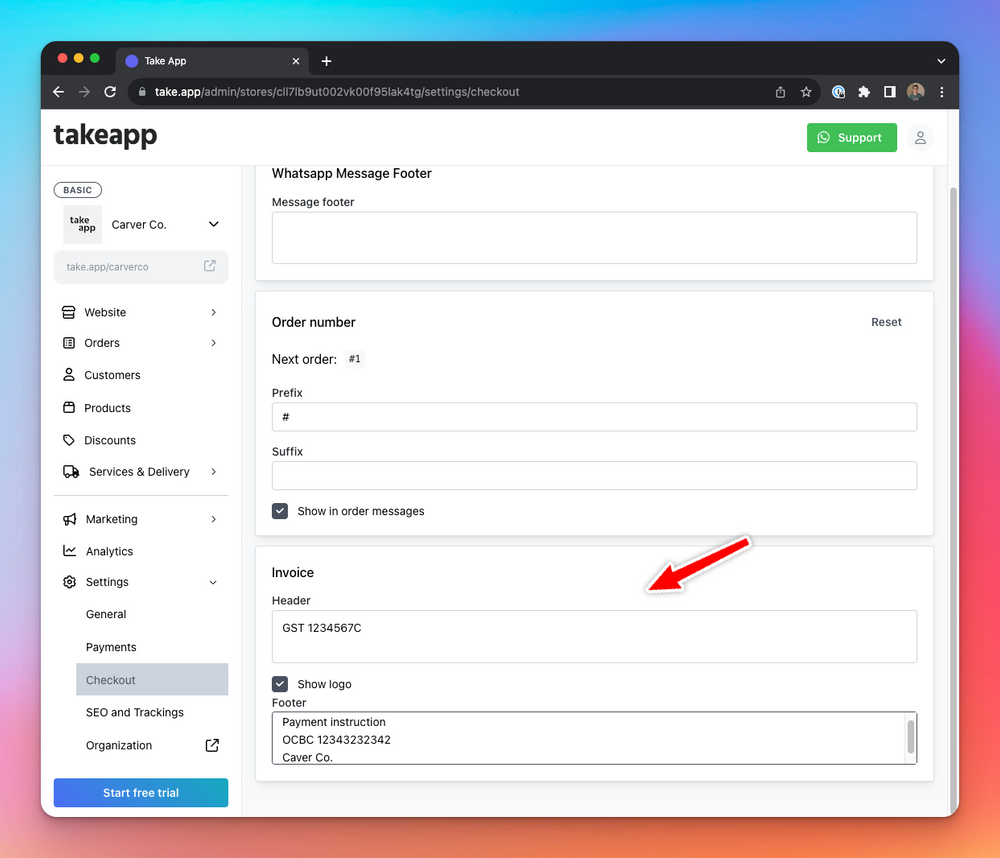Click the blue globe extension icon
The width and height of the screenshot is (1000, 858).
point(839,92)
